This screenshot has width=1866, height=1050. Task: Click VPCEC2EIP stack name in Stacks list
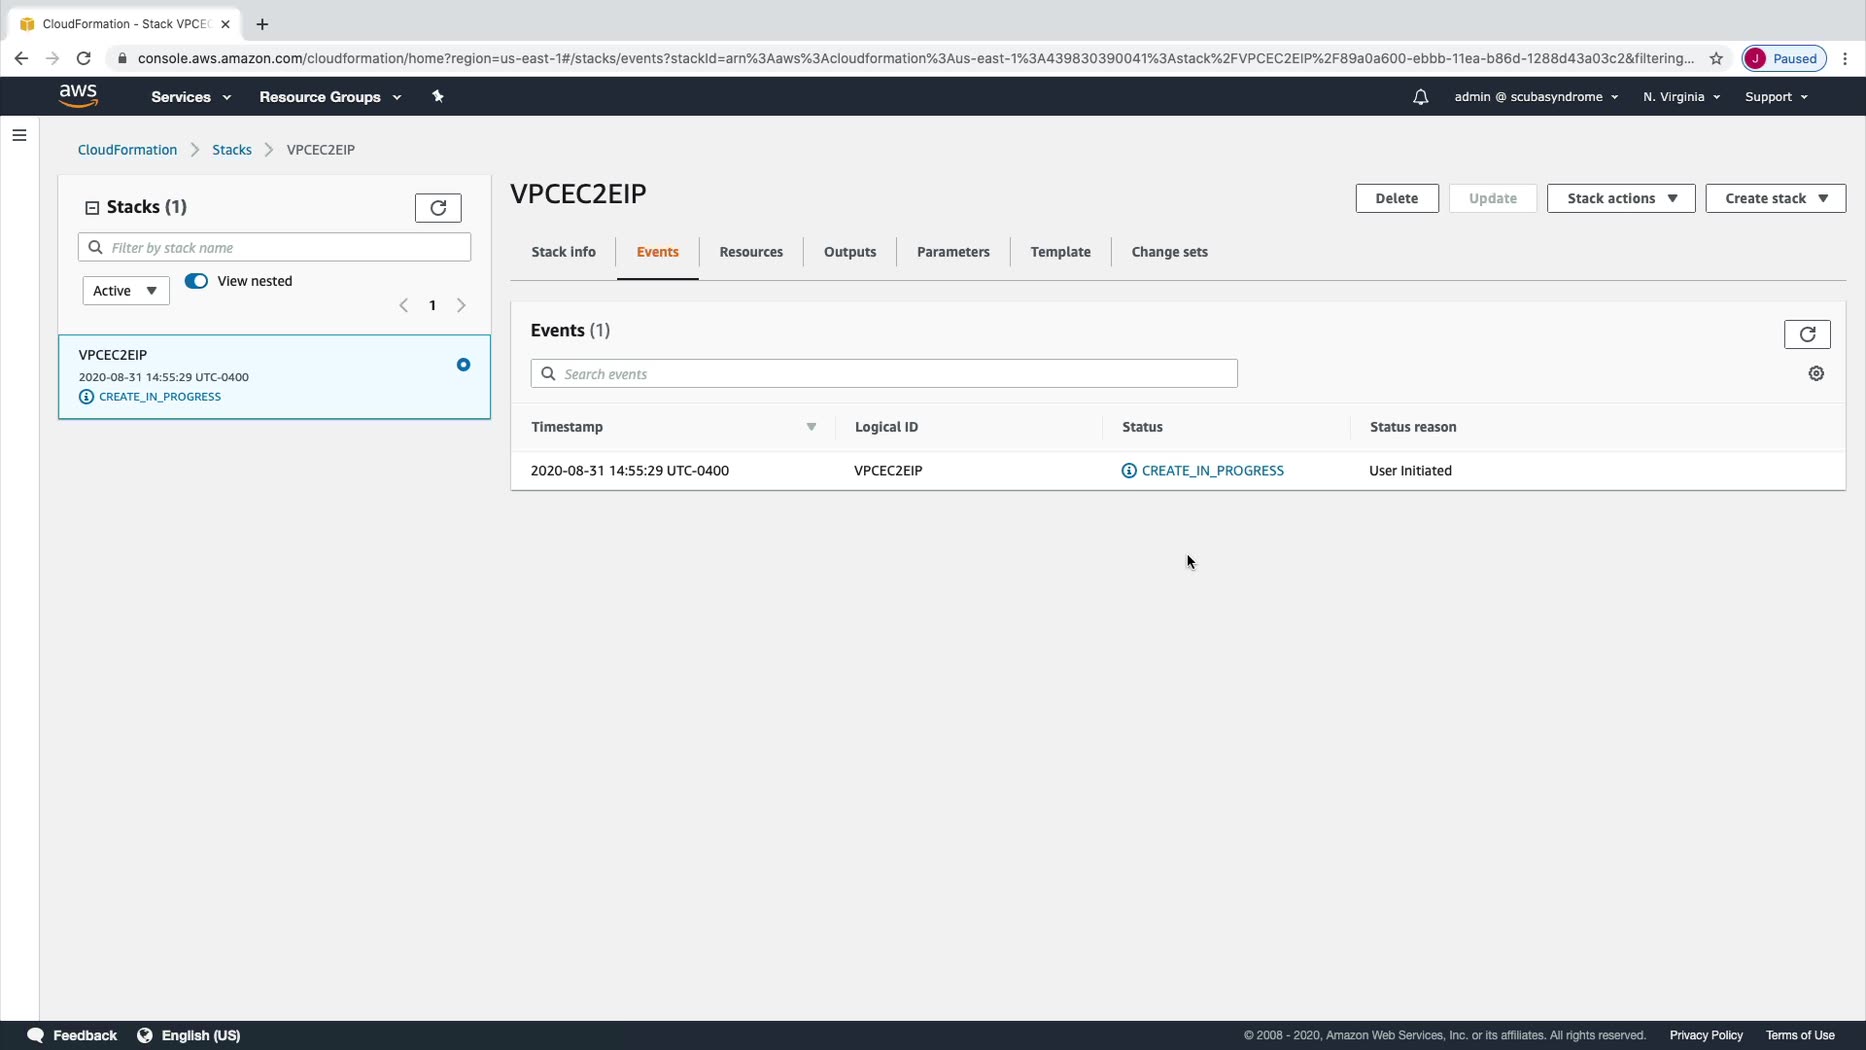(x=113, y=355)
